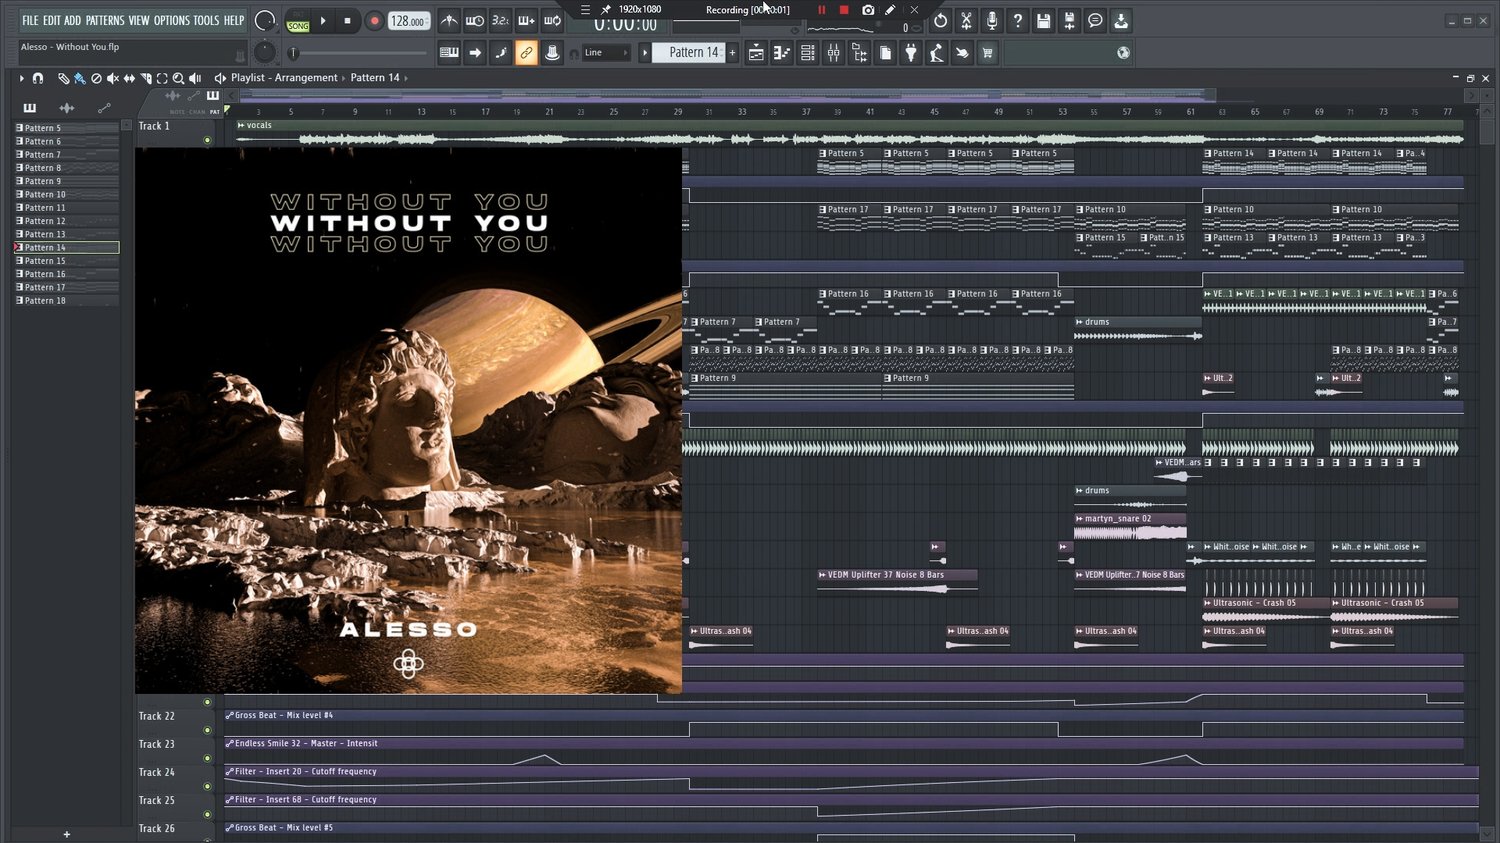This screenshot has width=1500, height=843.
Task: Select the Paint brush tool in playlist
Action: coord(79,78)
